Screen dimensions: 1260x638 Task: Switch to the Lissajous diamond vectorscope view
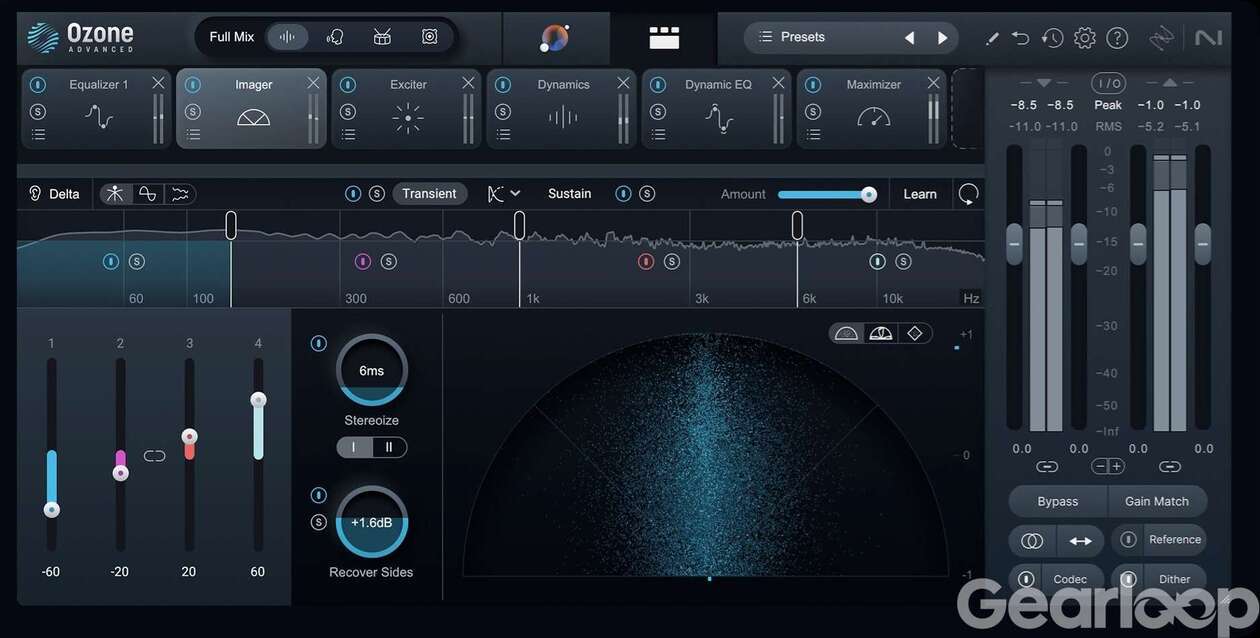point(914,333)
